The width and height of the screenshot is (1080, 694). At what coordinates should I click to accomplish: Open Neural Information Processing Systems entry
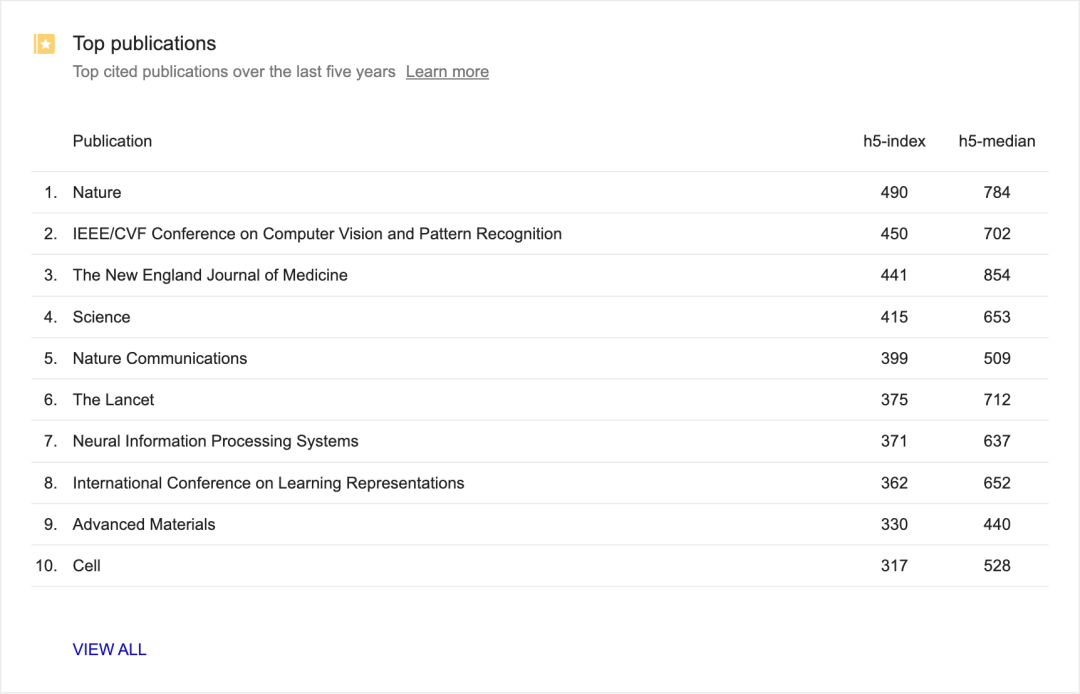(x=215, y=441)
